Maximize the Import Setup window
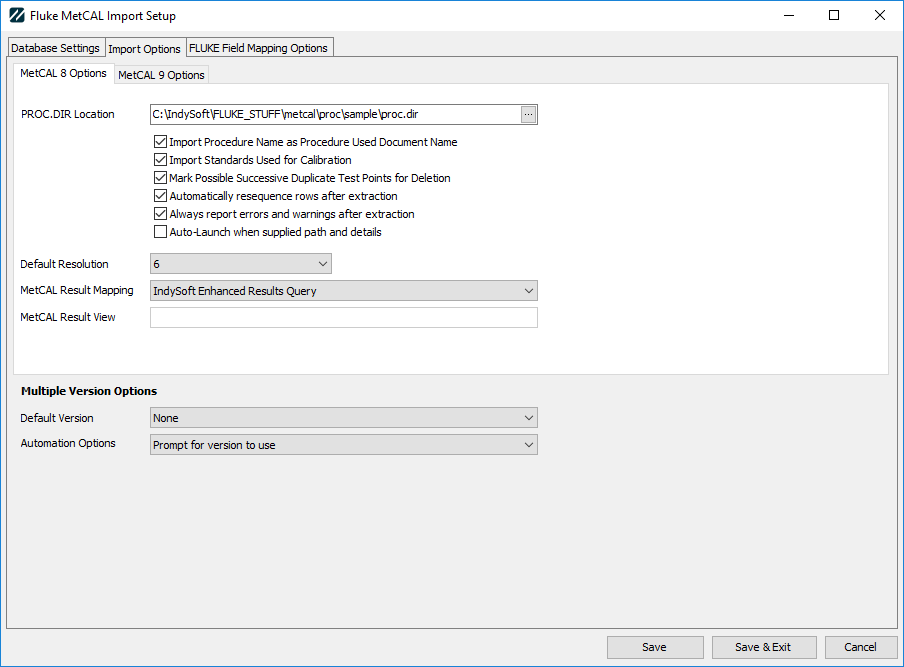Image resolution: width=904 pixels, height=667 pixels. (834, 16)
